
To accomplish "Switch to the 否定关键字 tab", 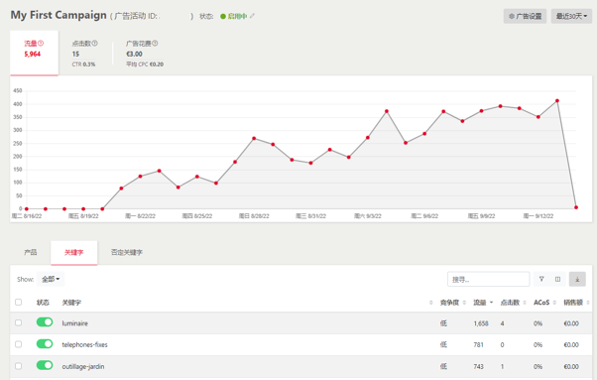I will point(127,252).
